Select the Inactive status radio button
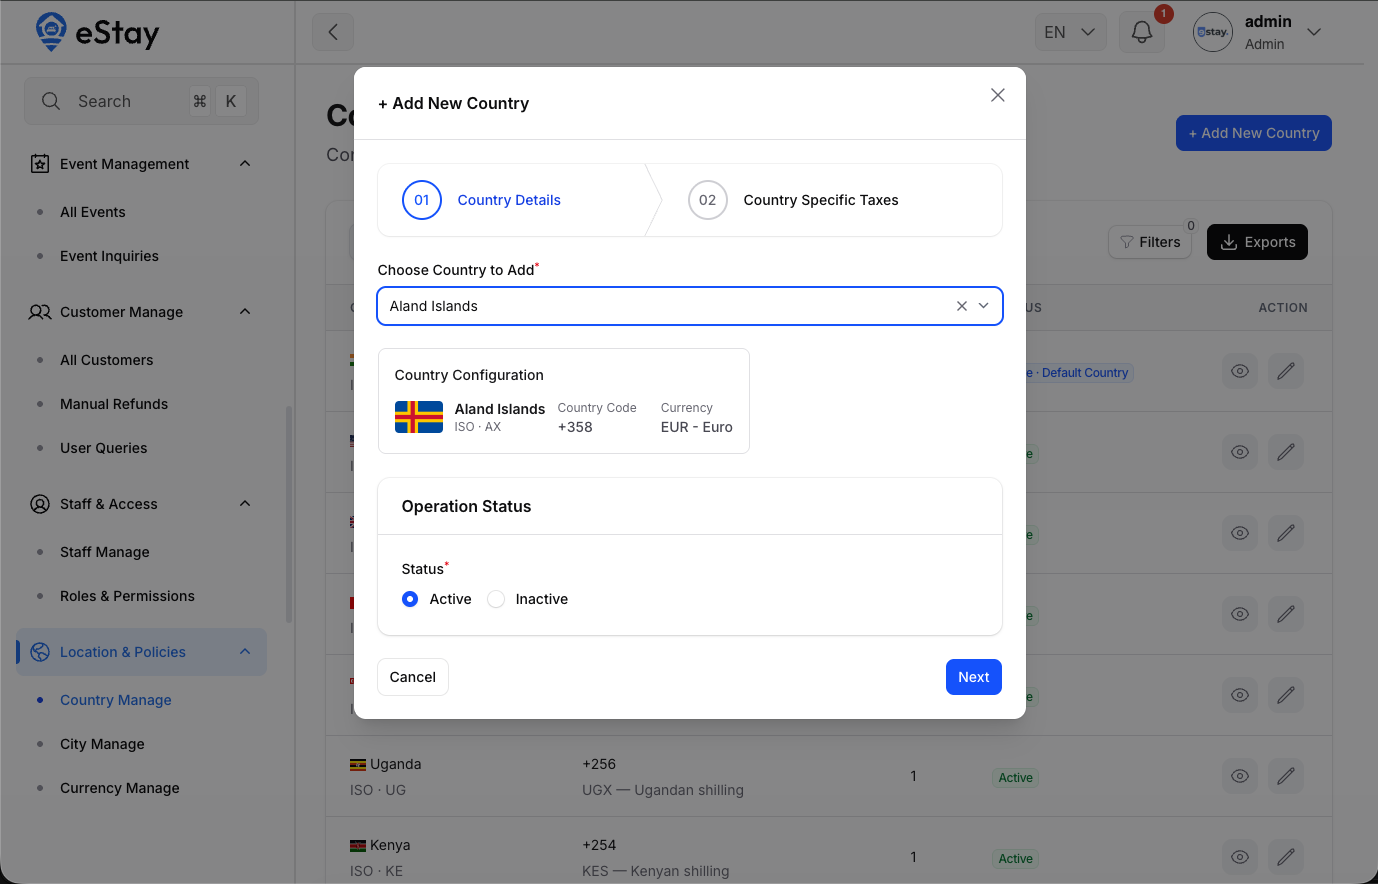 click(x=496, y=599)
